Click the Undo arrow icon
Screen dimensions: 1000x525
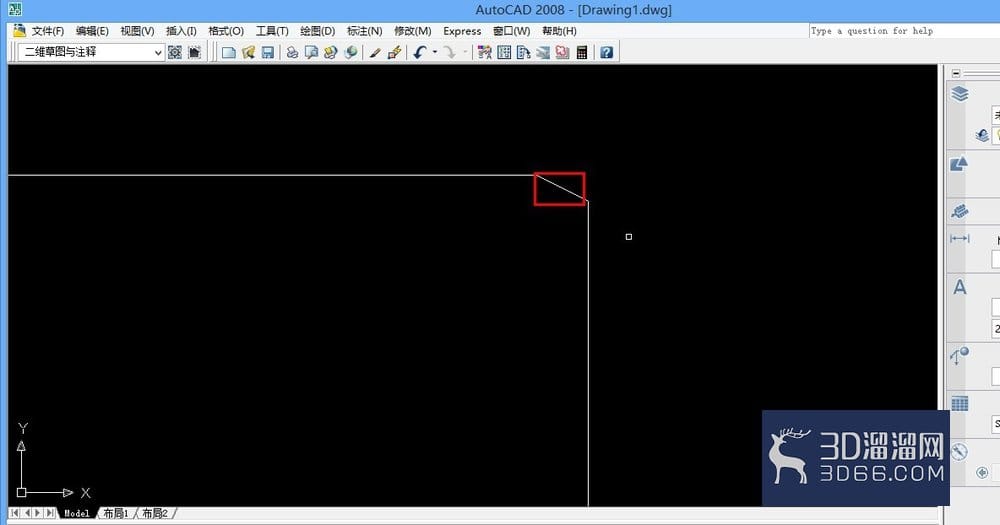point(420,52)
